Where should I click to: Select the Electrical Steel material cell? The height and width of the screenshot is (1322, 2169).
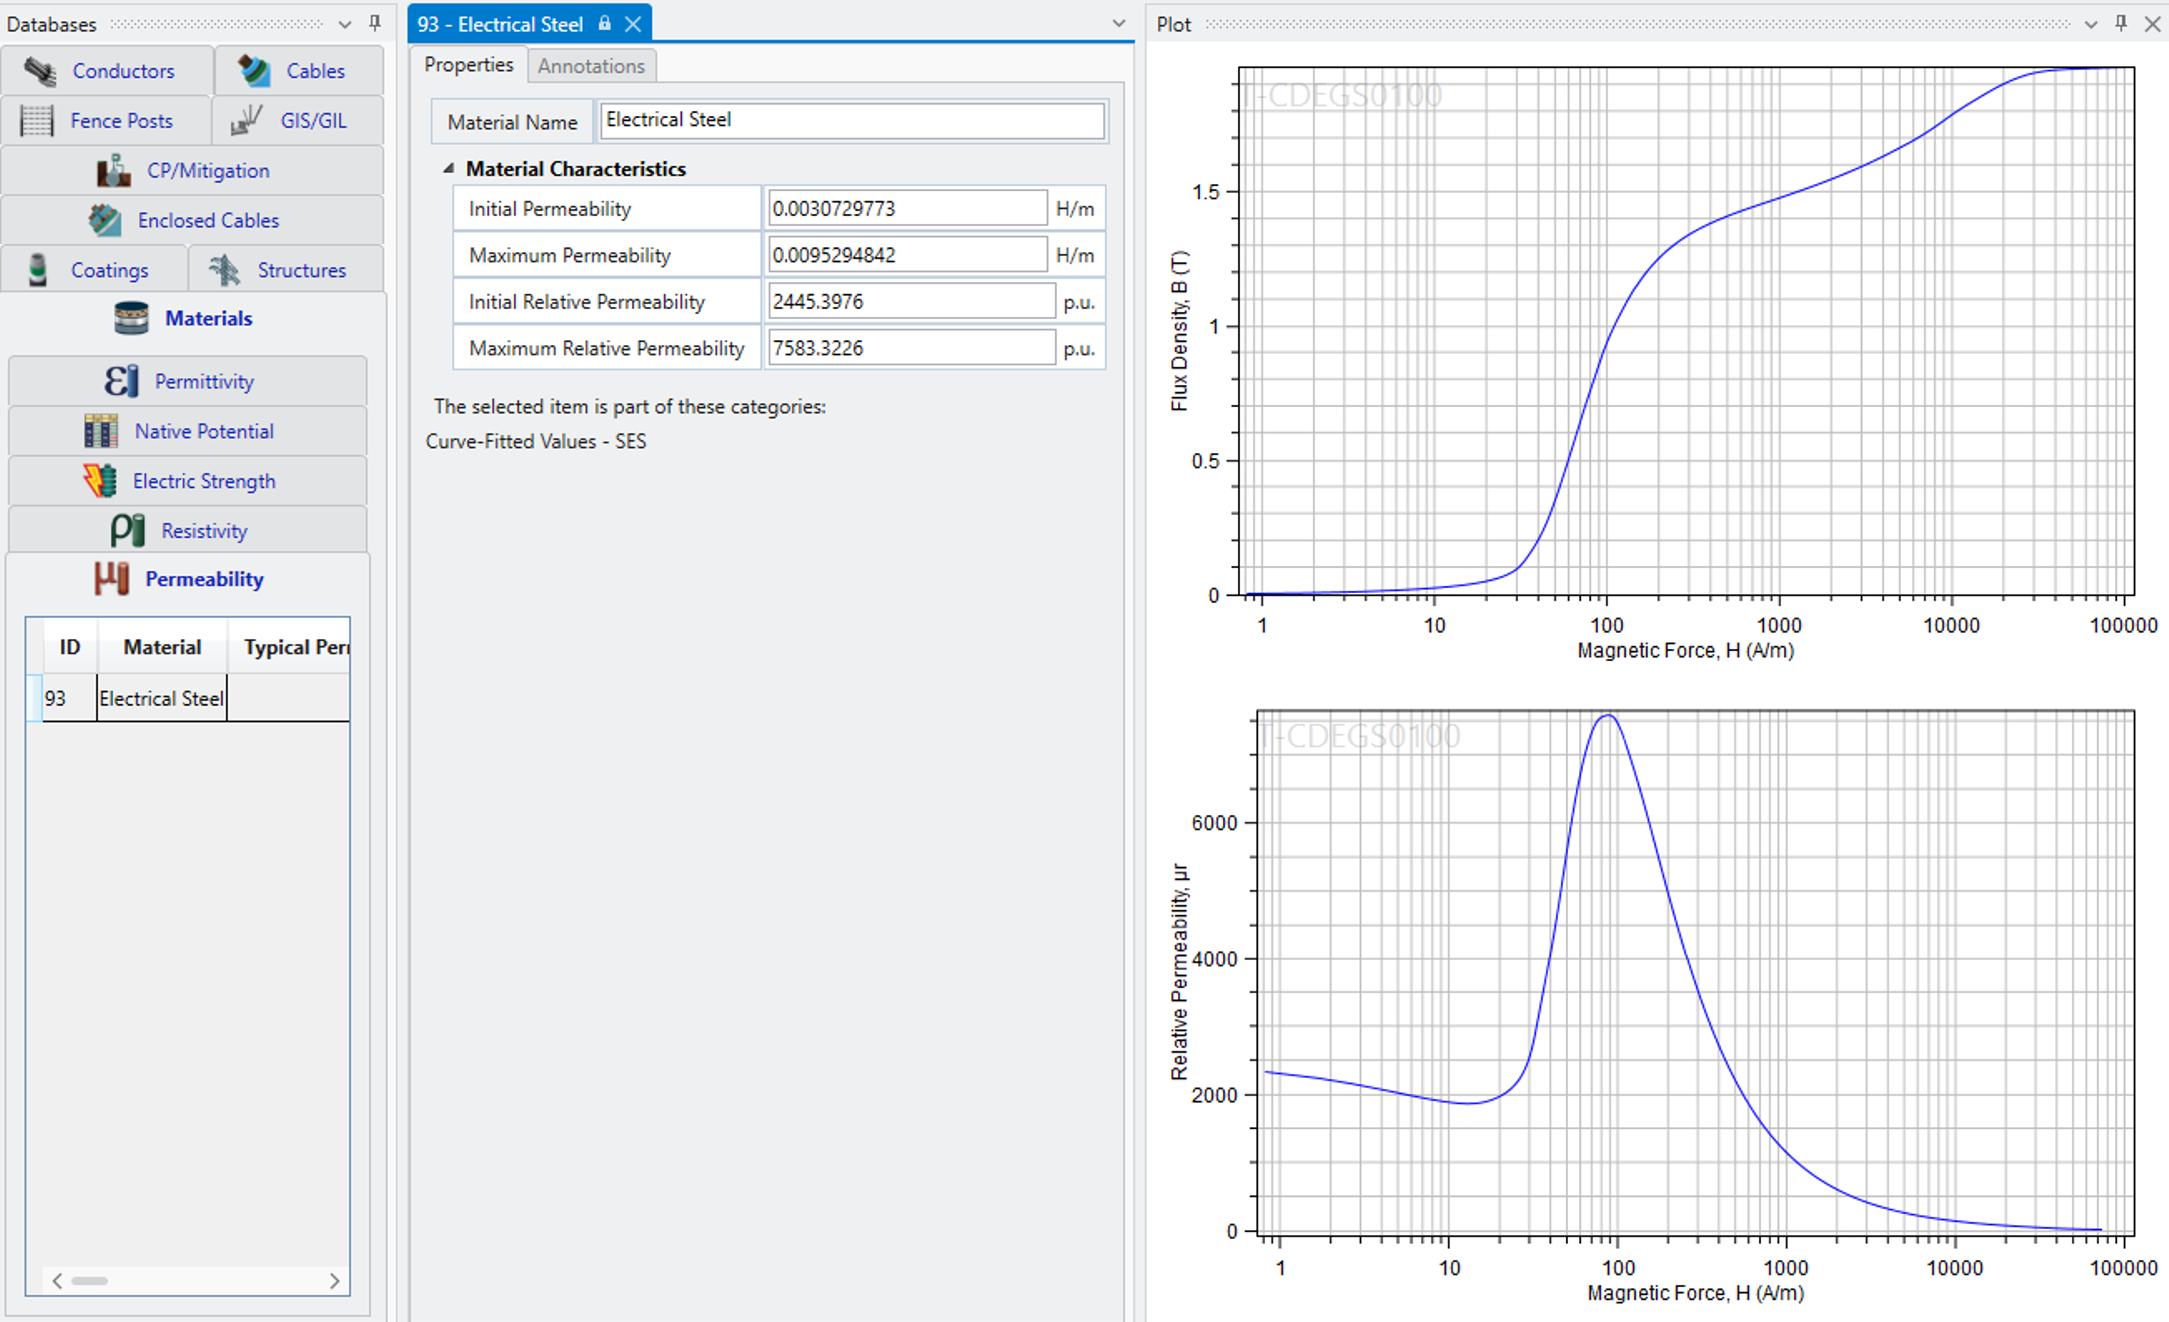click(162, 698)
